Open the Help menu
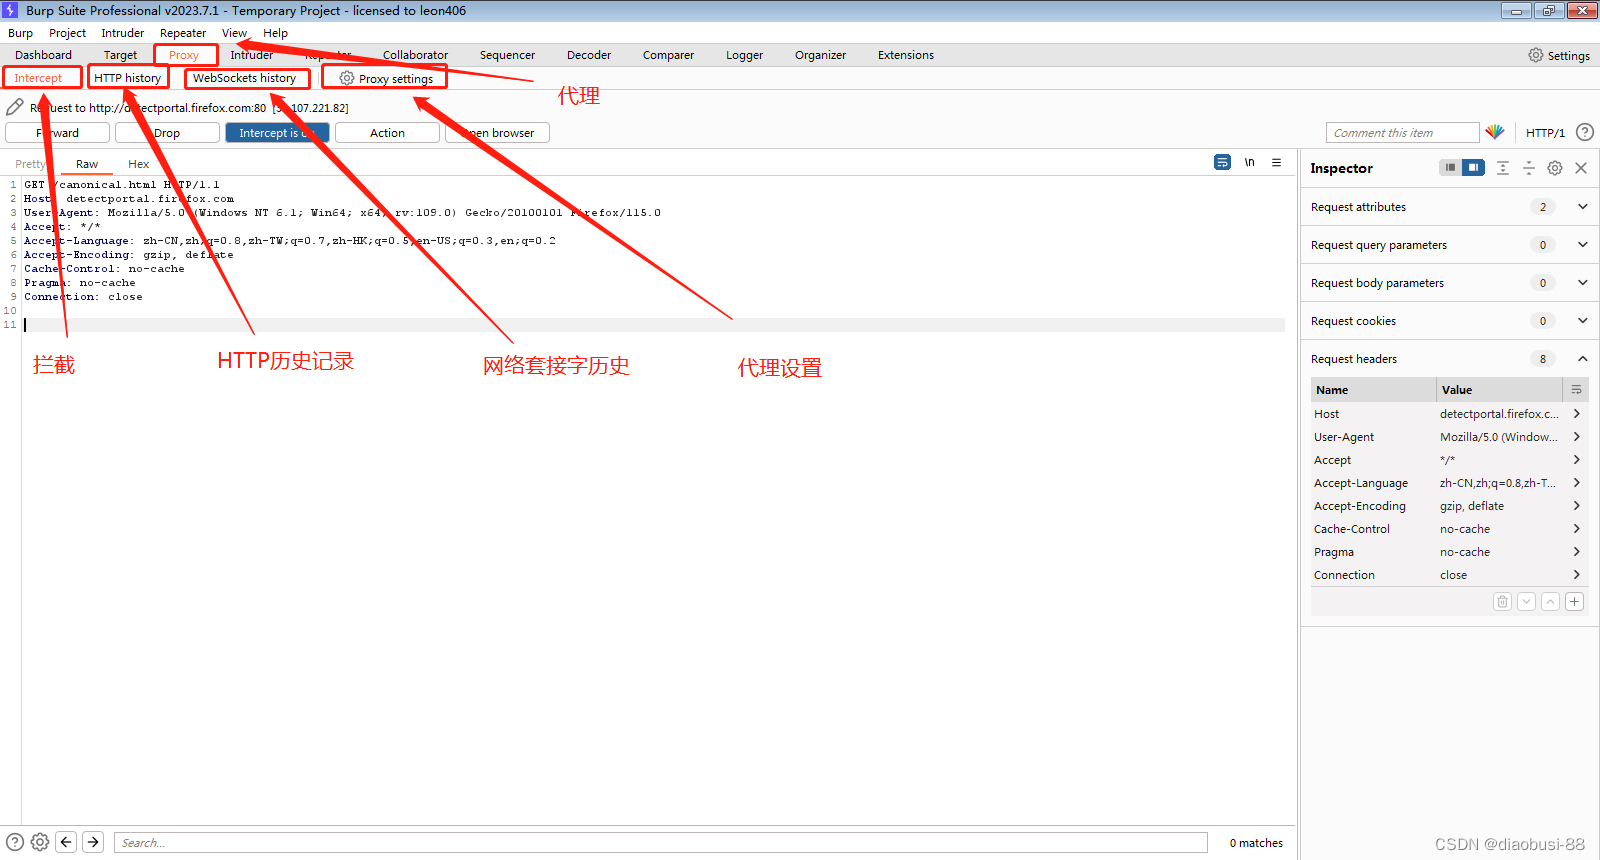1600x860 pixels. pos(275,33)
